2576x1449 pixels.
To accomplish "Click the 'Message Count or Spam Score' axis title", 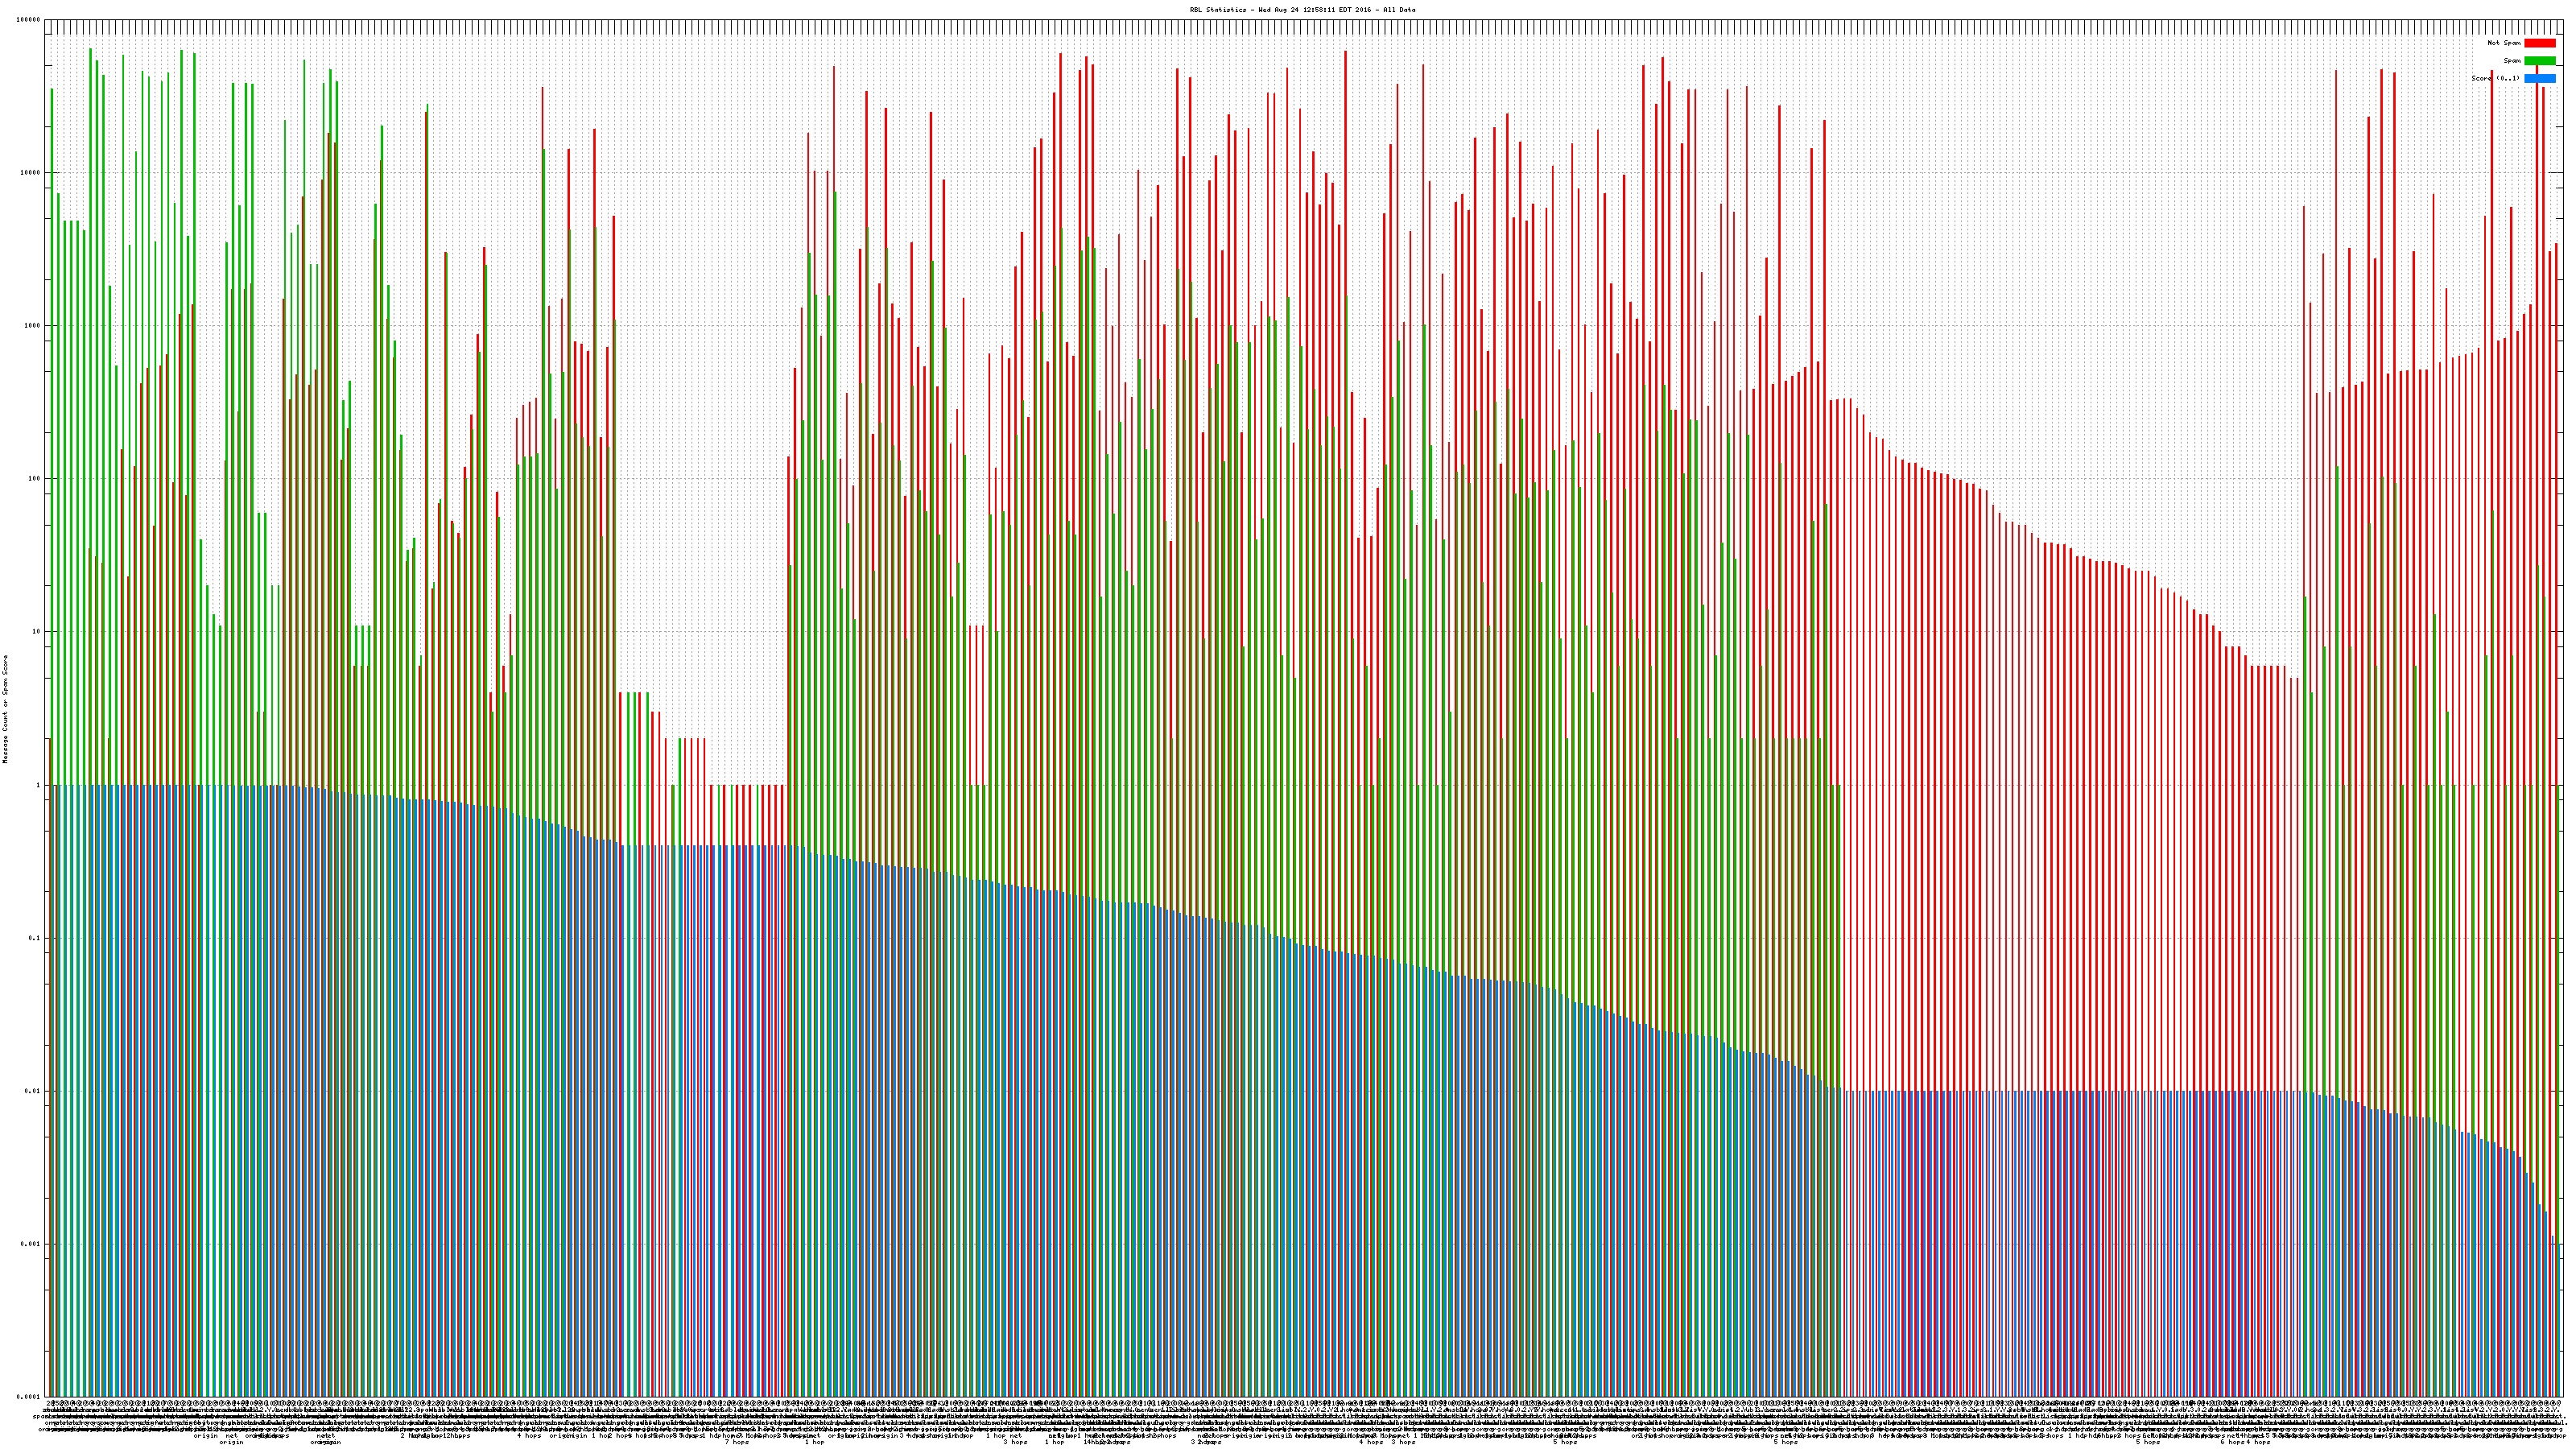I will point(5,709).
